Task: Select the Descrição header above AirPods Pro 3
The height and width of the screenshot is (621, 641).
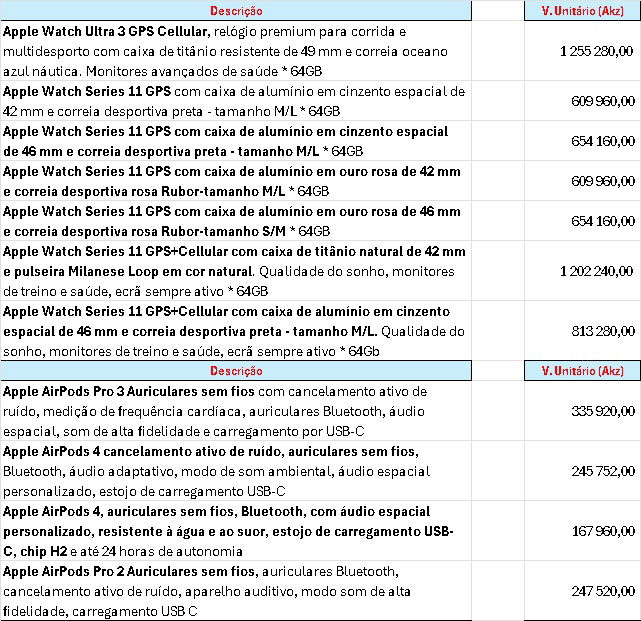Action: point(236,371)
